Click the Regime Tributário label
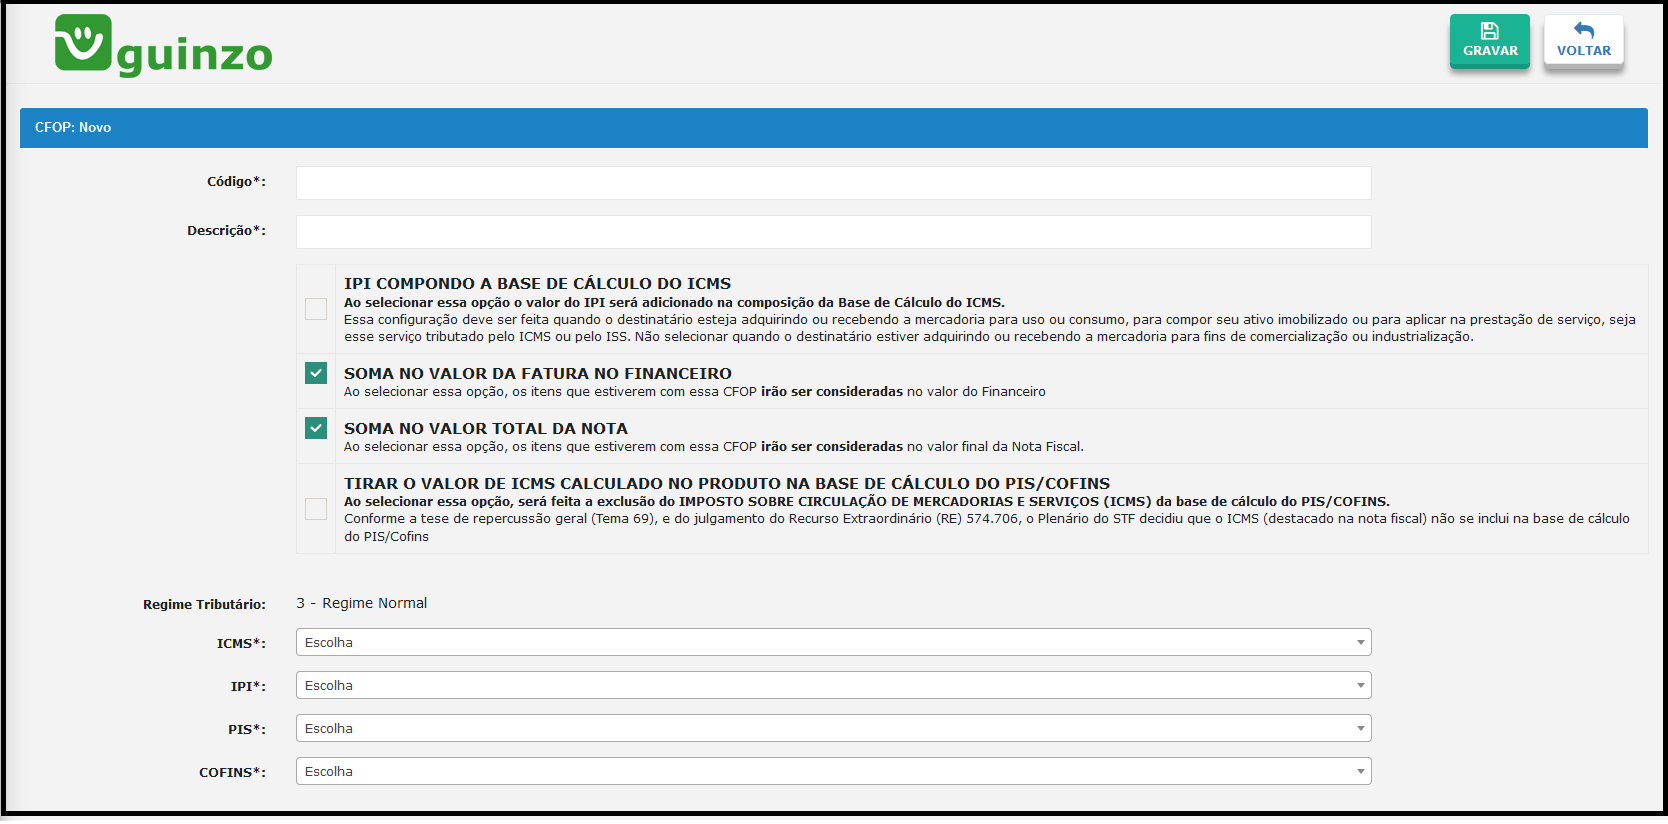1668x824 pixels. [204, 604]
